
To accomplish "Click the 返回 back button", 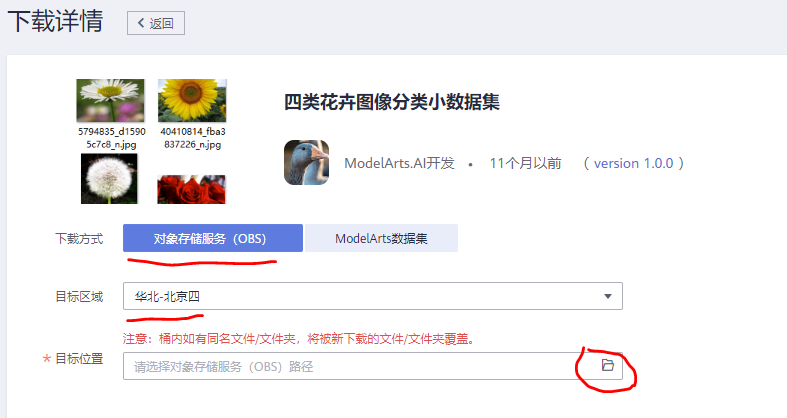I will coord(156,23).
